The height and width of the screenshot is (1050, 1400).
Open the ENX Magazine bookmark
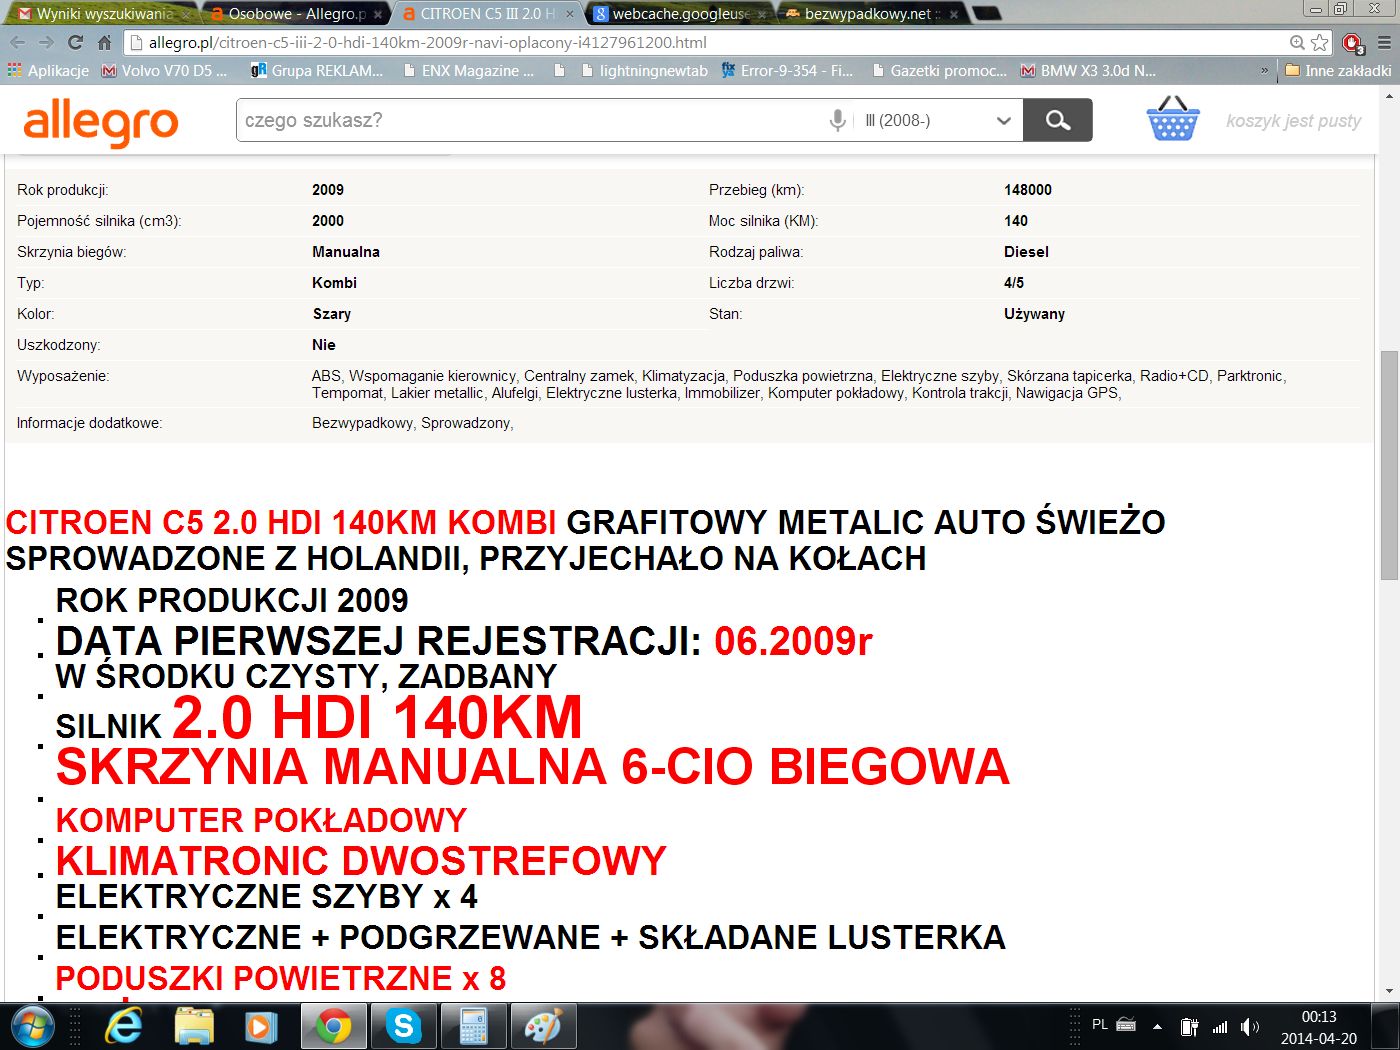point(468,71)
